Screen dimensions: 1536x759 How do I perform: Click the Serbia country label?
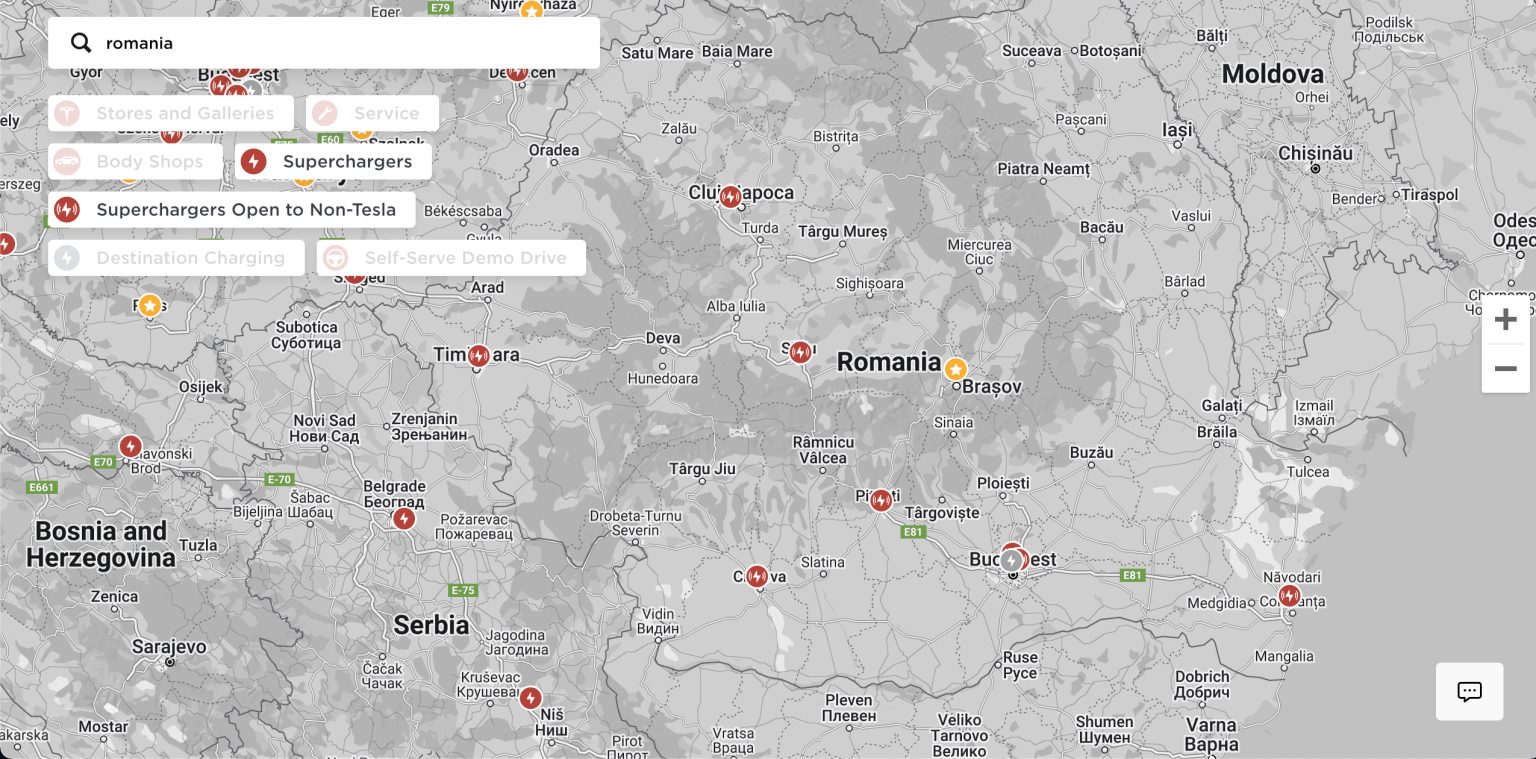pyautogui.click(x=431, y=625)
